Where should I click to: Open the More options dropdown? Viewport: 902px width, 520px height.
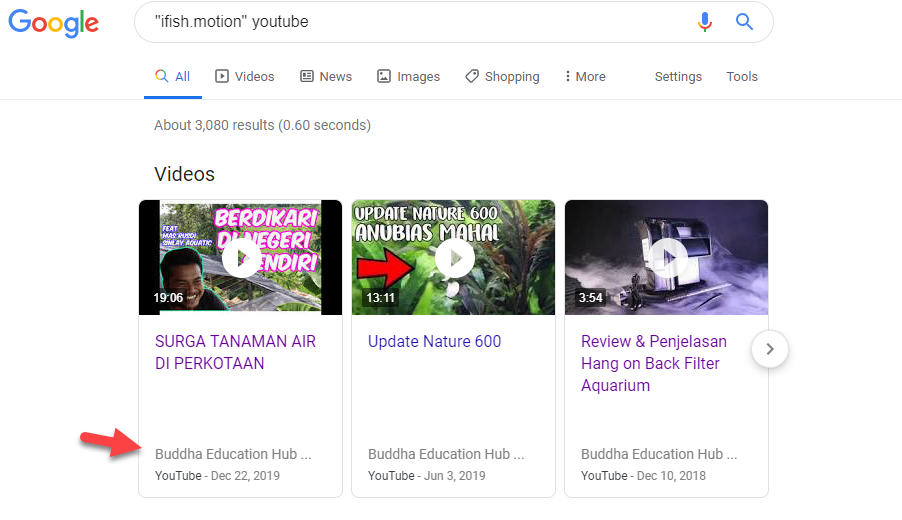[585, 77]
